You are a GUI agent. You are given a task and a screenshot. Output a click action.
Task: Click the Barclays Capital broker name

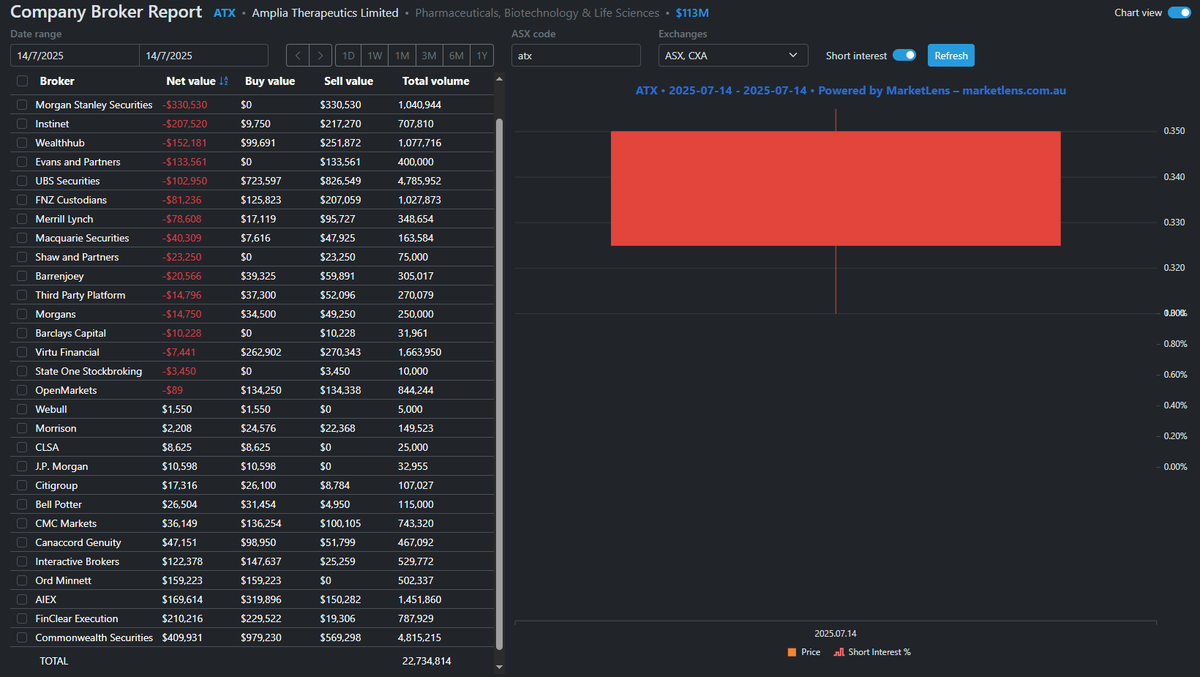(x=71, y=333)
